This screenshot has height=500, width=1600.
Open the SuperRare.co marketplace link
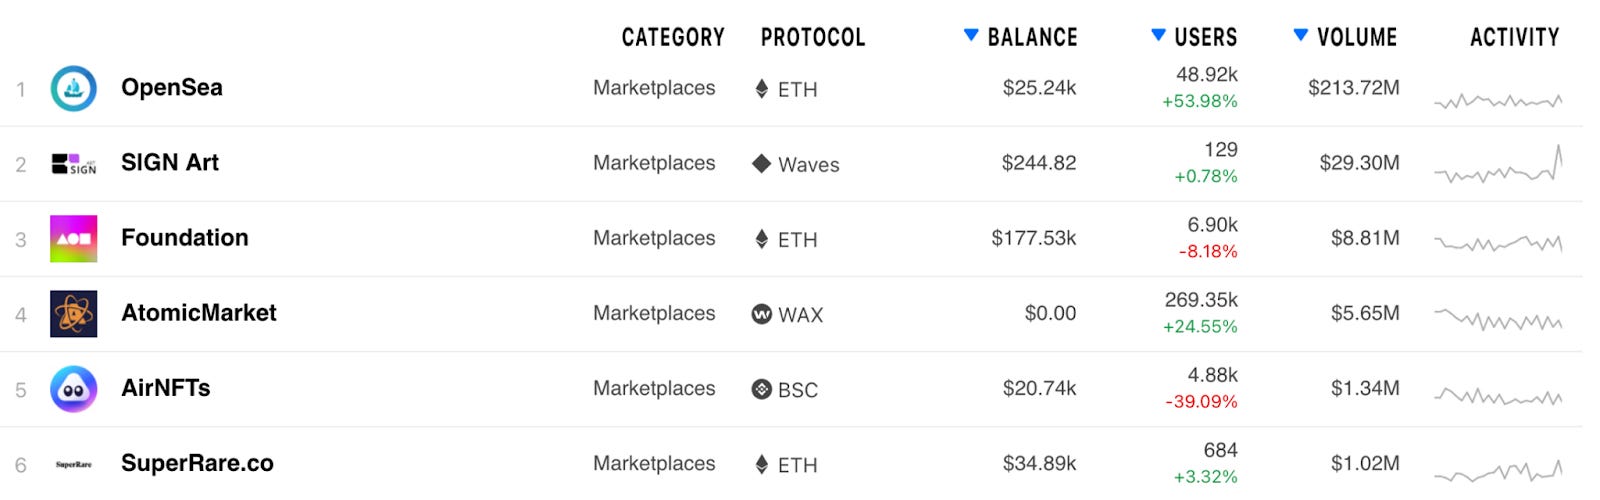[x=197, y=463]
